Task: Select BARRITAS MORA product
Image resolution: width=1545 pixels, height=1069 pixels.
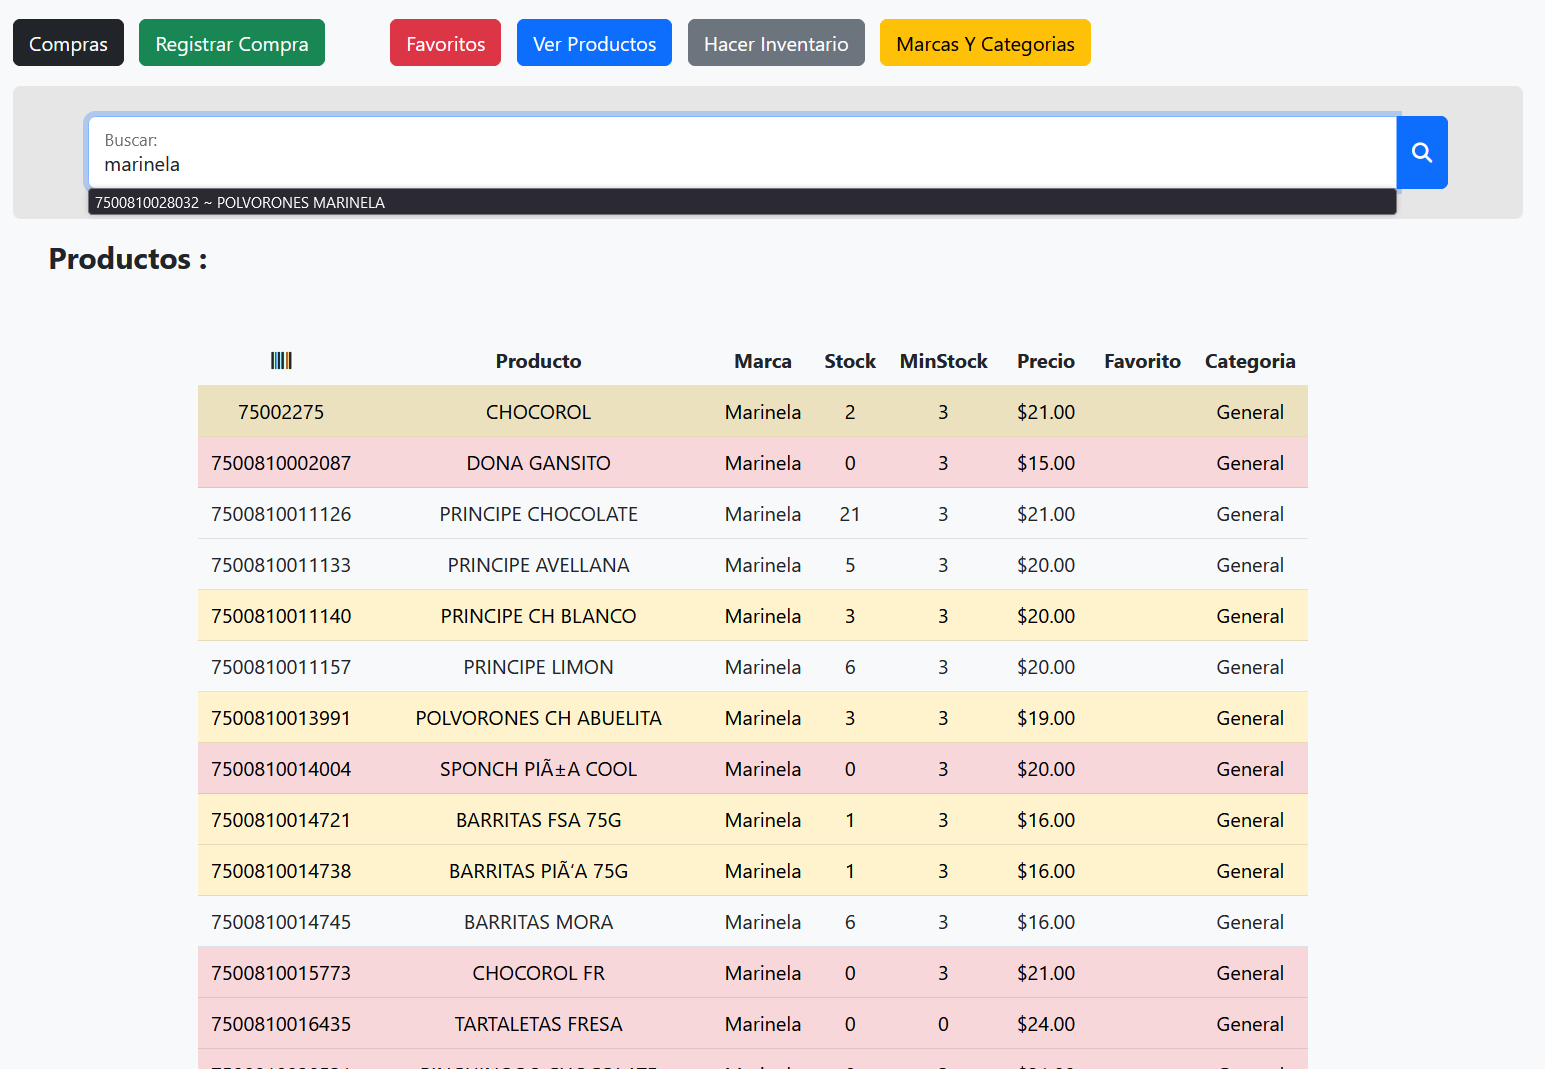Action: pyautogui.click(x=538, y=922)
